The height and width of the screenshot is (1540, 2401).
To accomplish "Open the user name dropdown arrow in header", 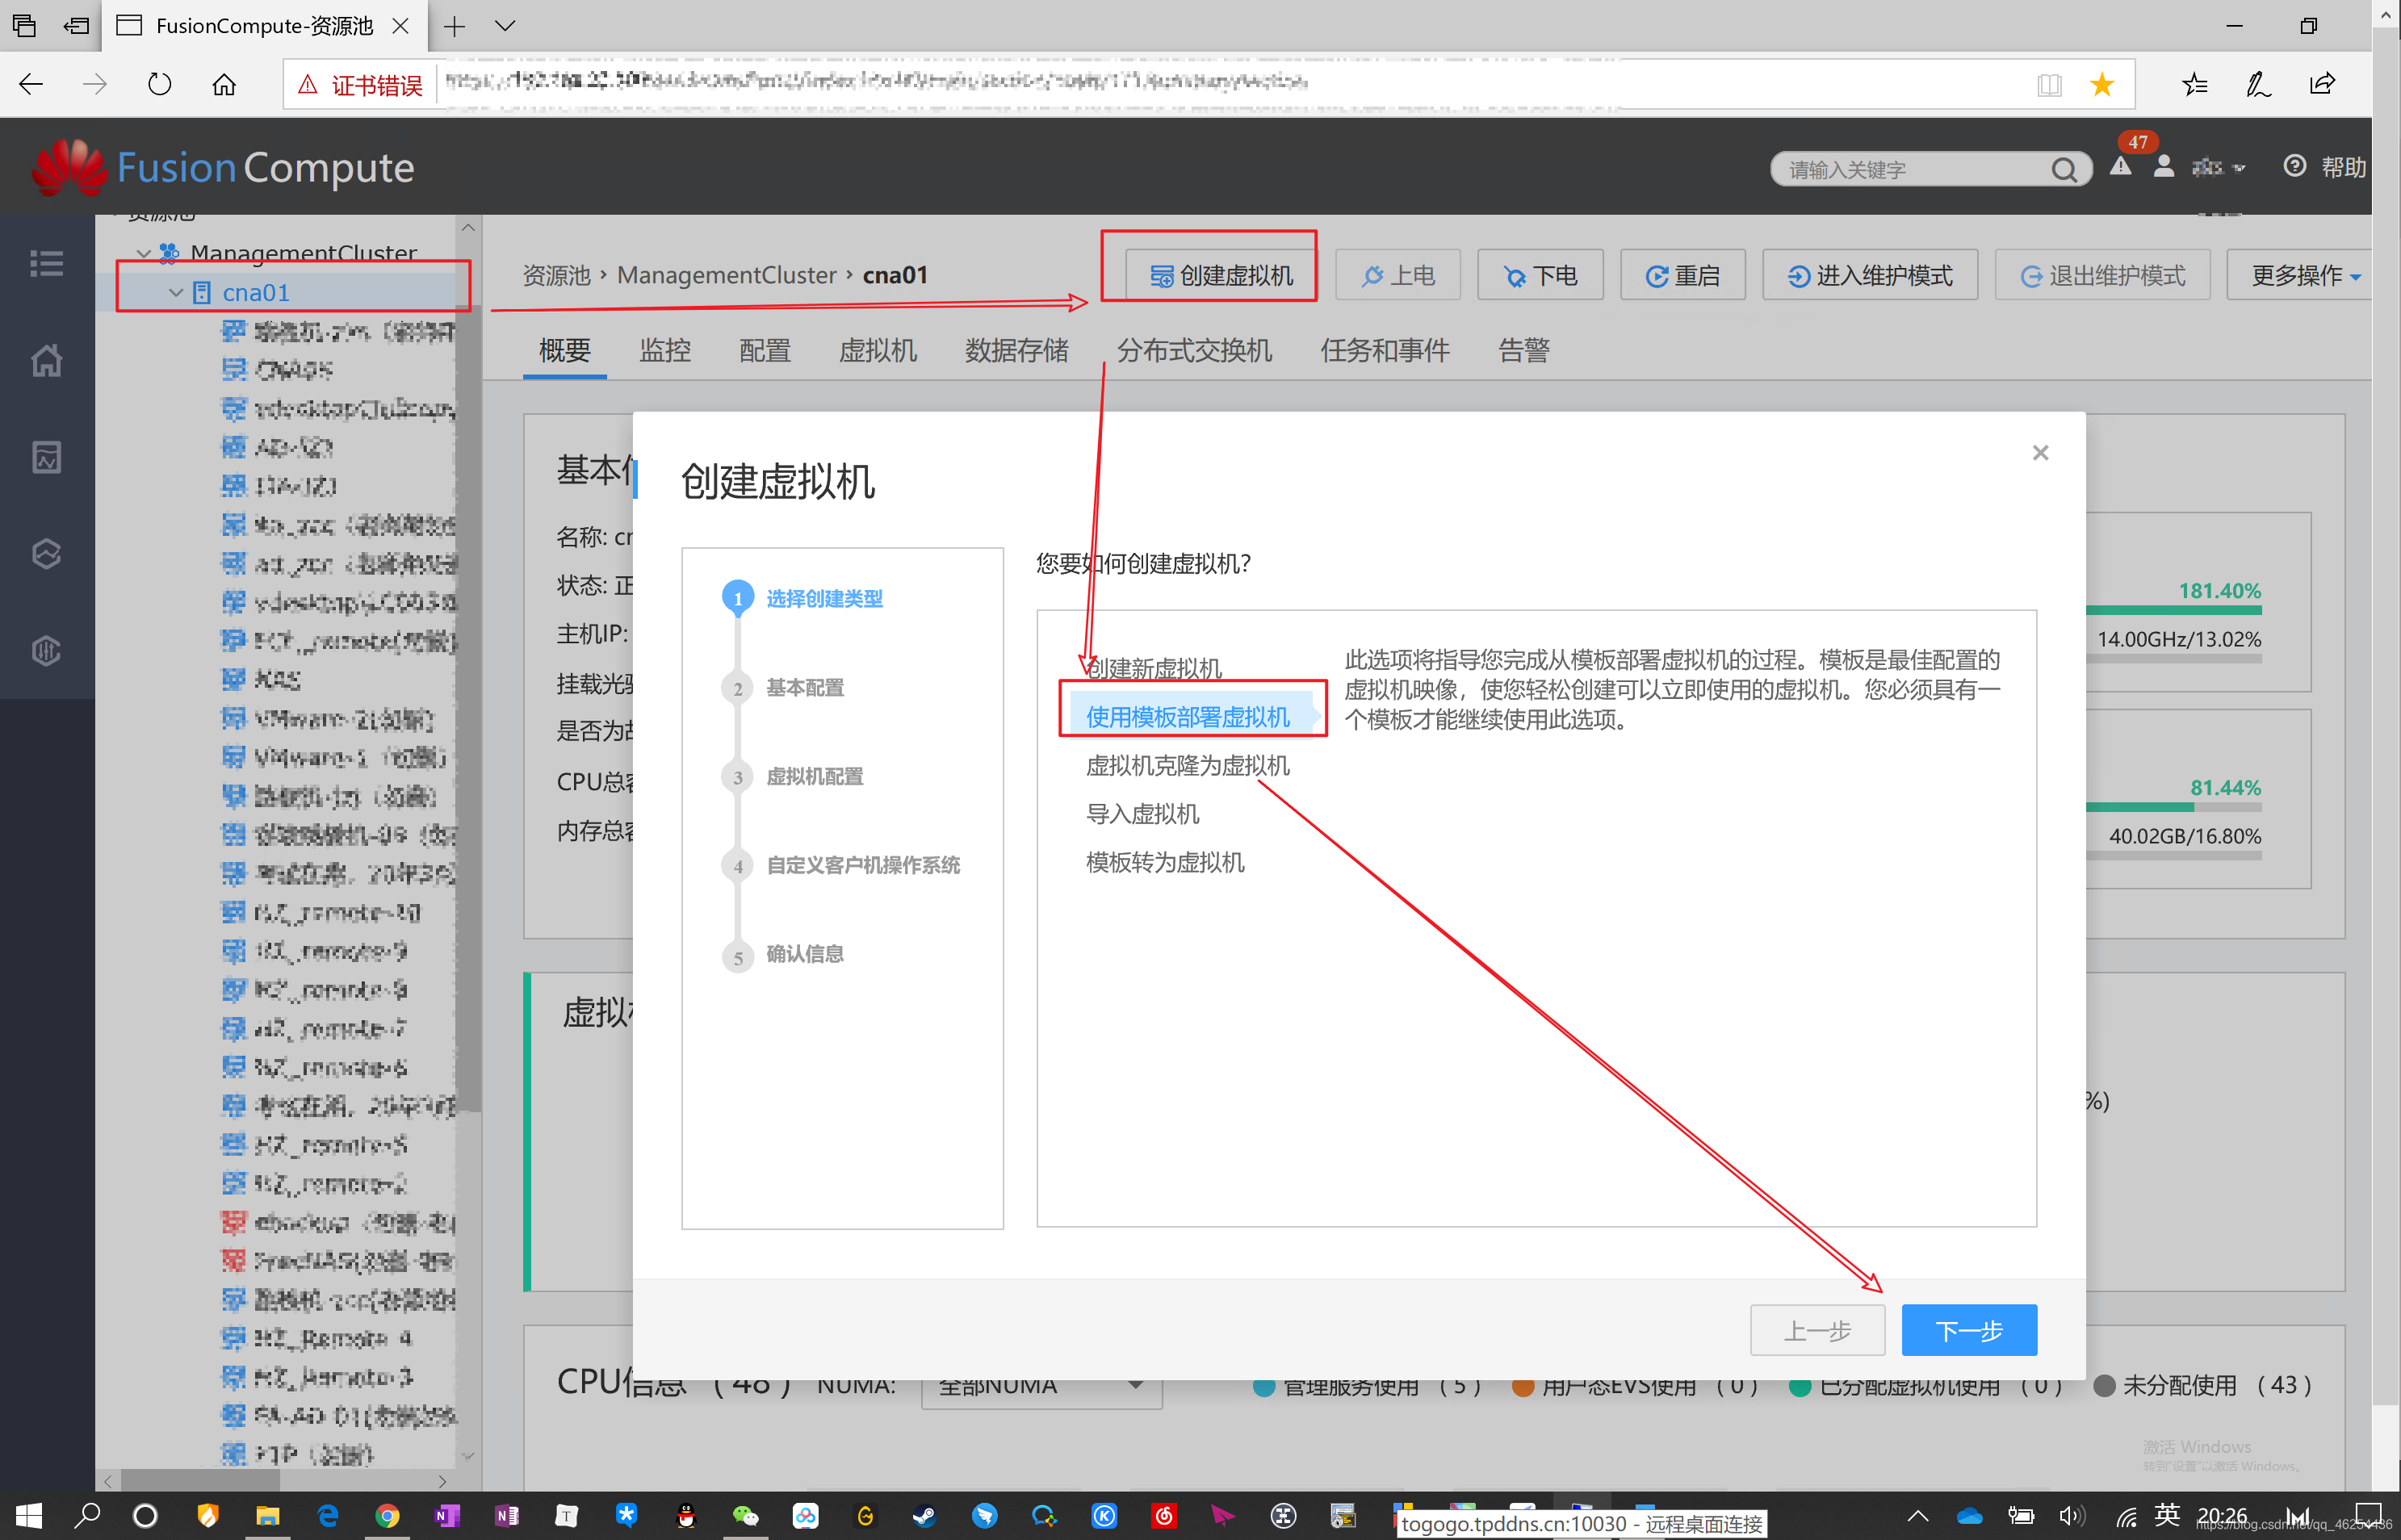I will pyautogui.click(x=2239, y=168).
